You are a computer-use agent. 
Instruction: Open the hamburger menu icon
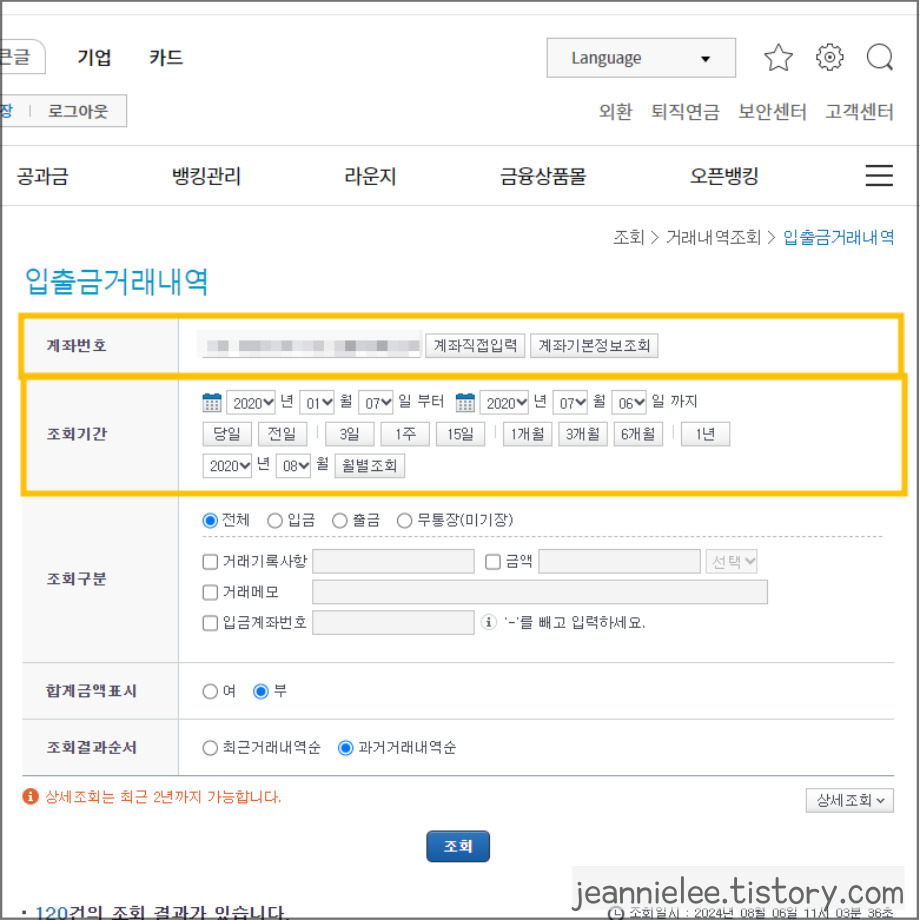tap(879, 175)
